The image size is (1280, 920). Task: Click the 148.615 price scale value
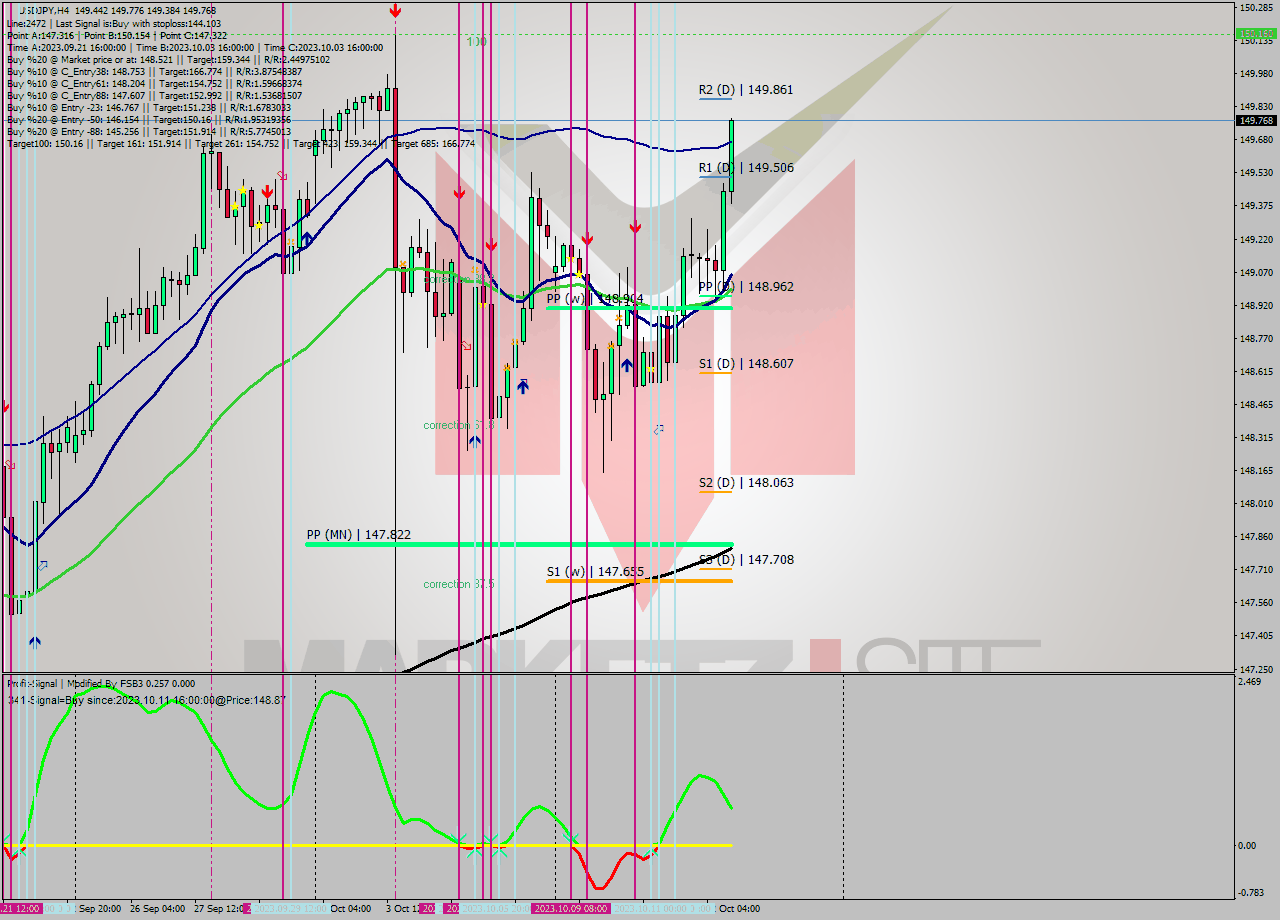click(x=1255, y=372)
